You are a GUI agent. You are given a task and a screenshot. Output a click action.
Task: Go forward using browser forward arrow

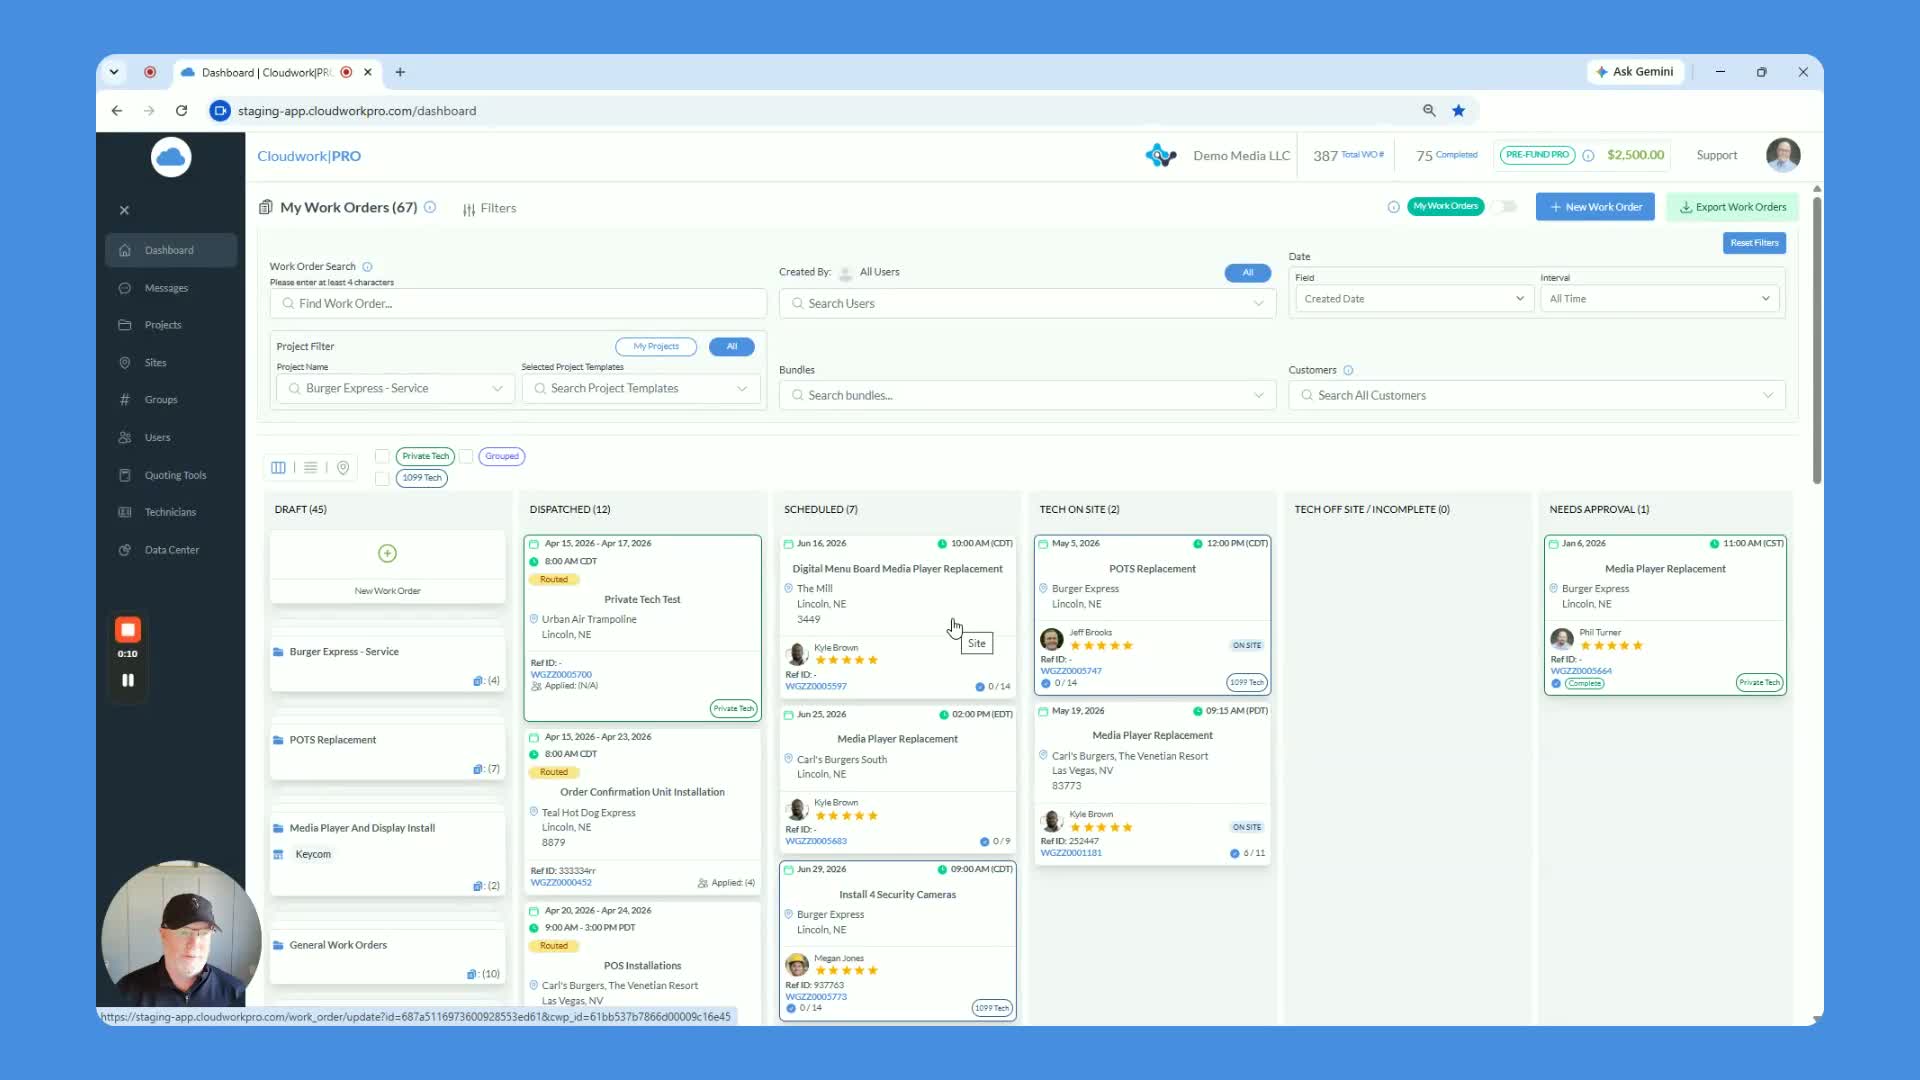[149, 111]
